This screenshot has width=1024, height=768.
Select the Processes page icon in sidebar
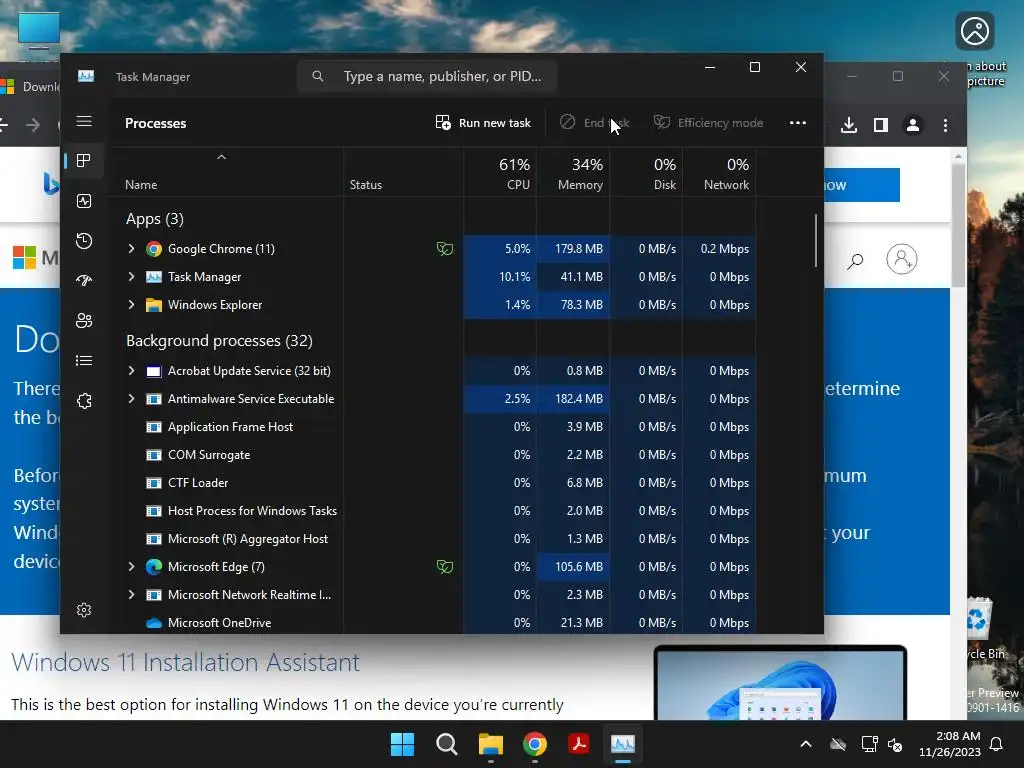pos(84,161)
